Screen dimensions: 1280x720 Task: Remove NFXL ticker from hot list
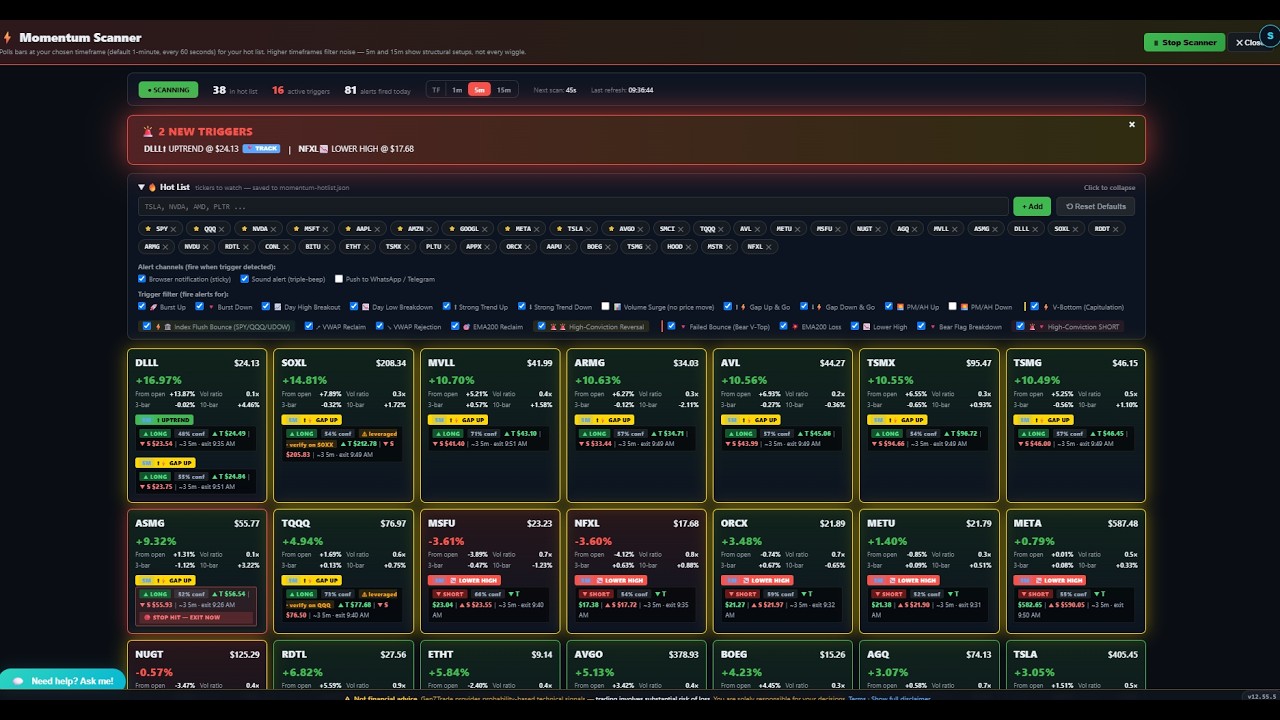[x=768, y=246]
